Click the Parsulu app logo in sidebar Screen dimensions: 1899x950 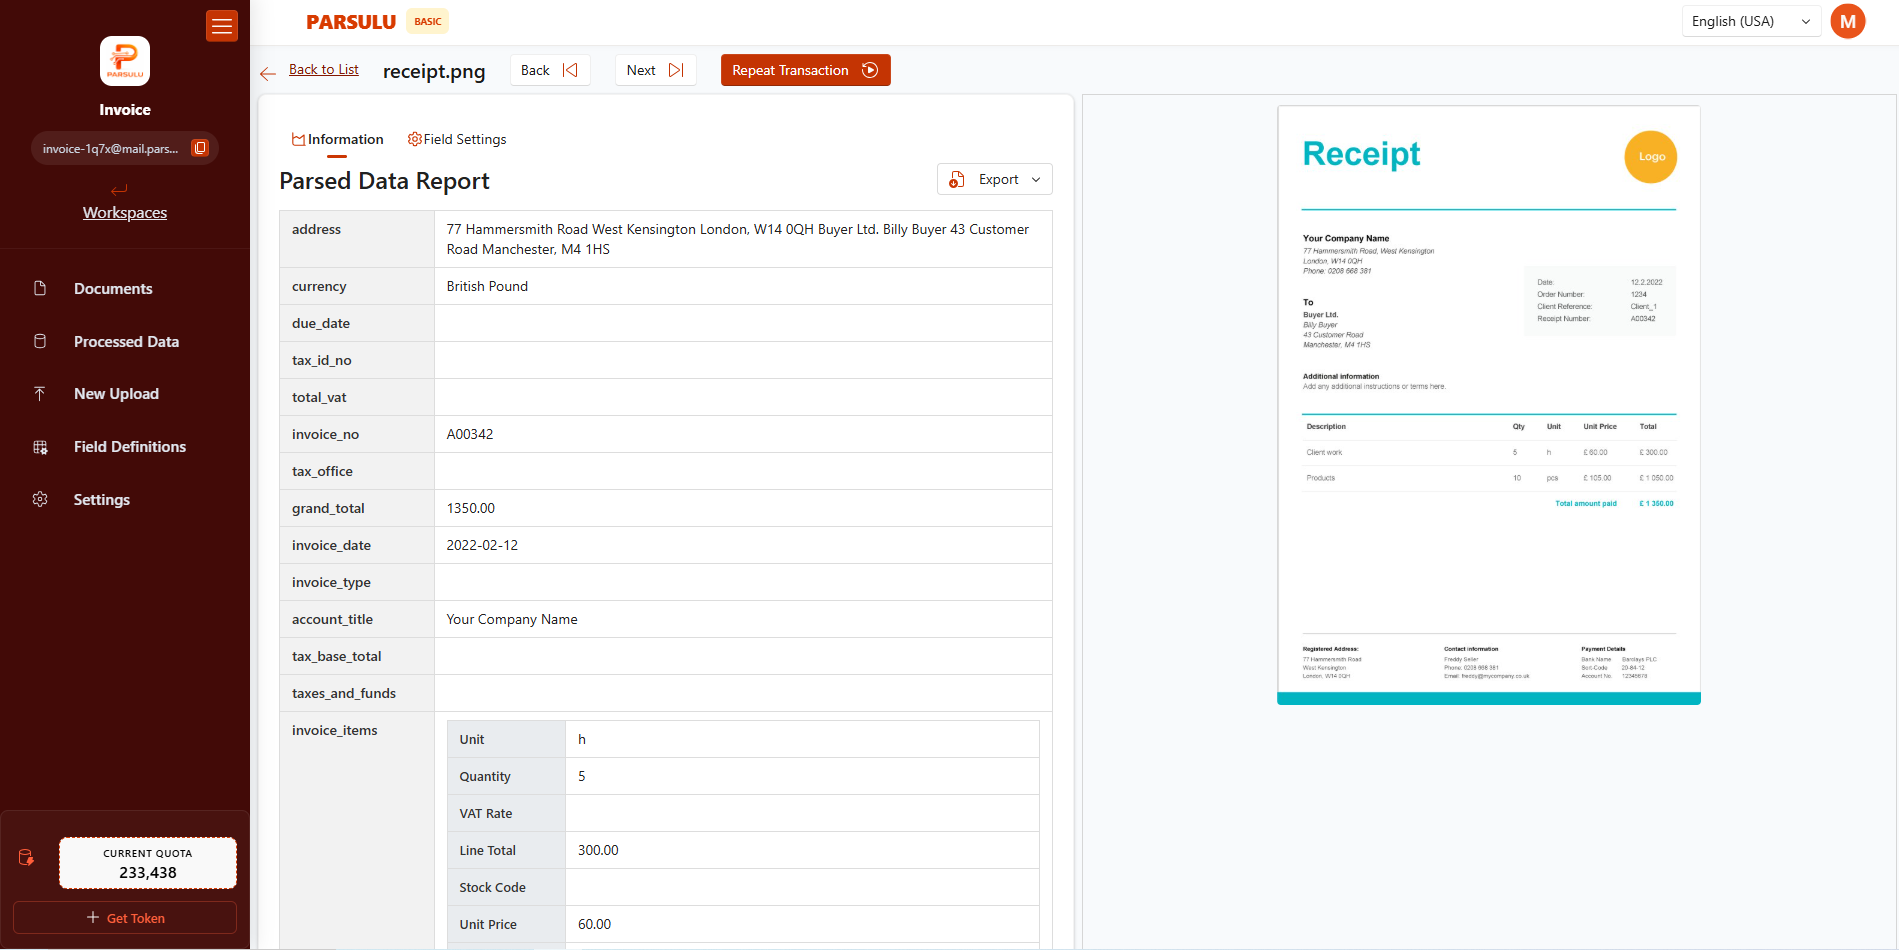pos(125,61)
